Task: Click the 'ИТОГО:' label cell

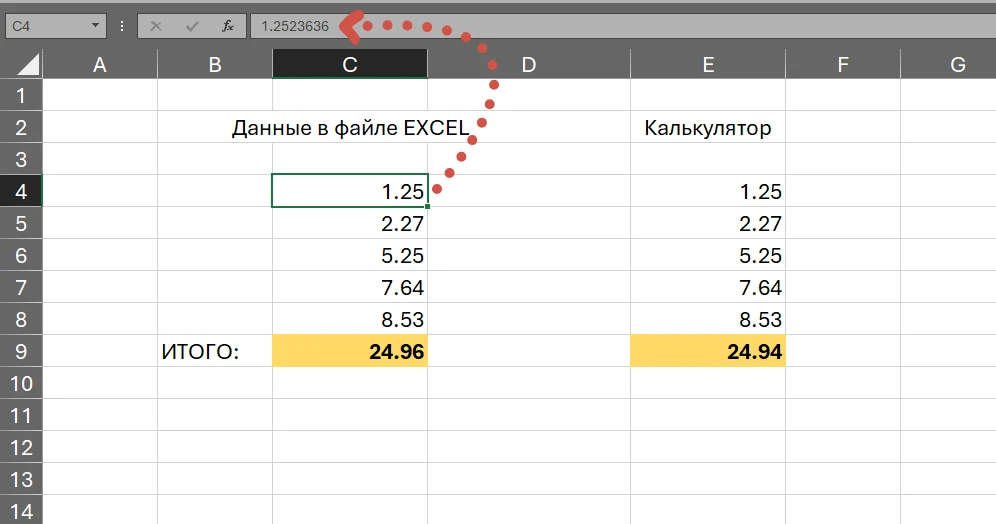Action: click(215, 351)
